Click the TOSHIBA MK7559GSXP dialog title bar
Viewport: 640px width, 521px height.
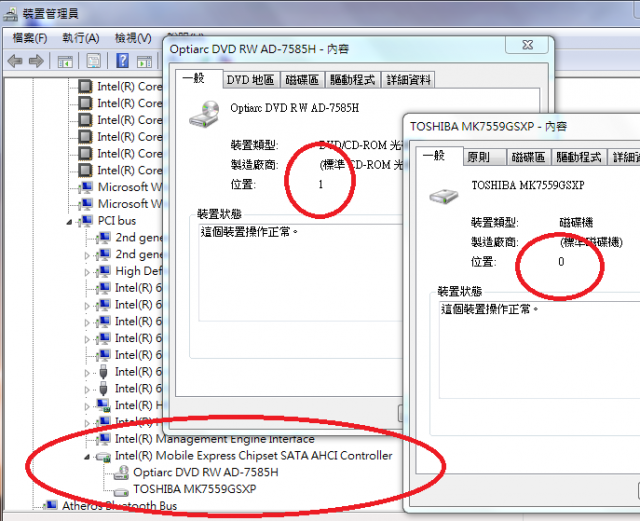489,127
